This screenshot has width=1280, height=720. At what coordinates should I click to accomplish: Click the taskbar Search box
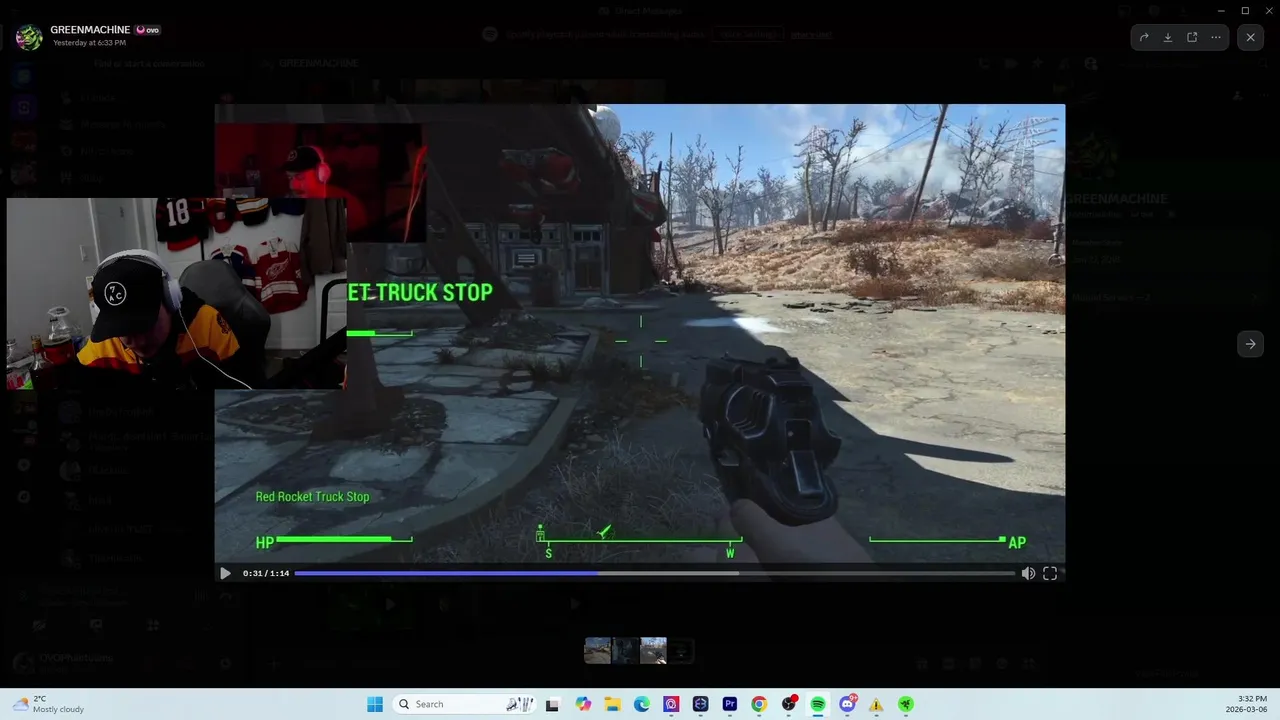(x=464, y=704)
